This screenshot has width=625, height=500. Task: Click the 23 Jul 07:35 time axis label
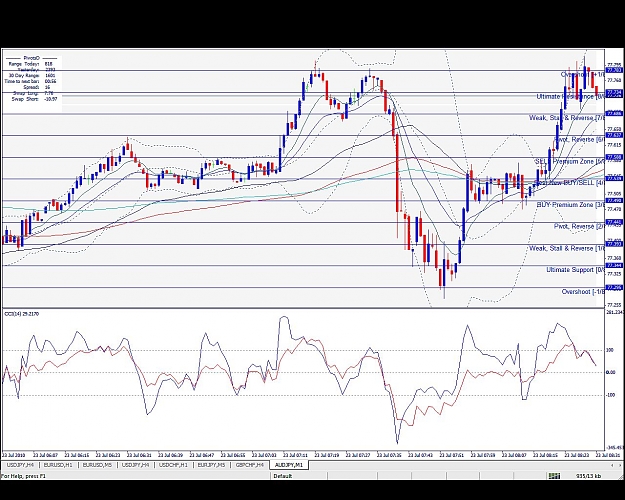pyautogui.click(x=389, y=455)
